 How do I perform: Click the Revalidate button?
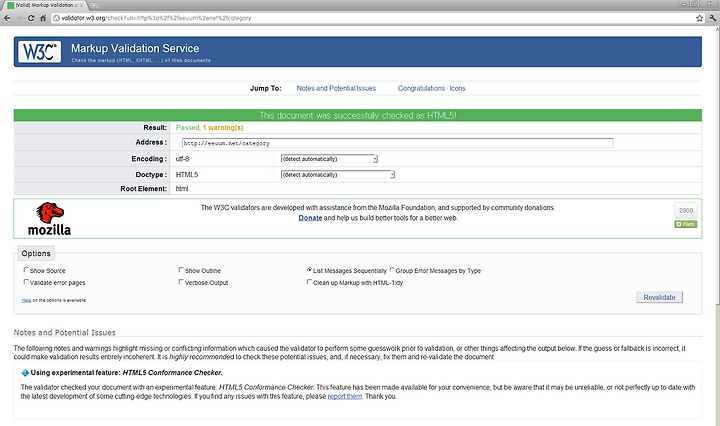pyautogui.click(x=659, y=297)
